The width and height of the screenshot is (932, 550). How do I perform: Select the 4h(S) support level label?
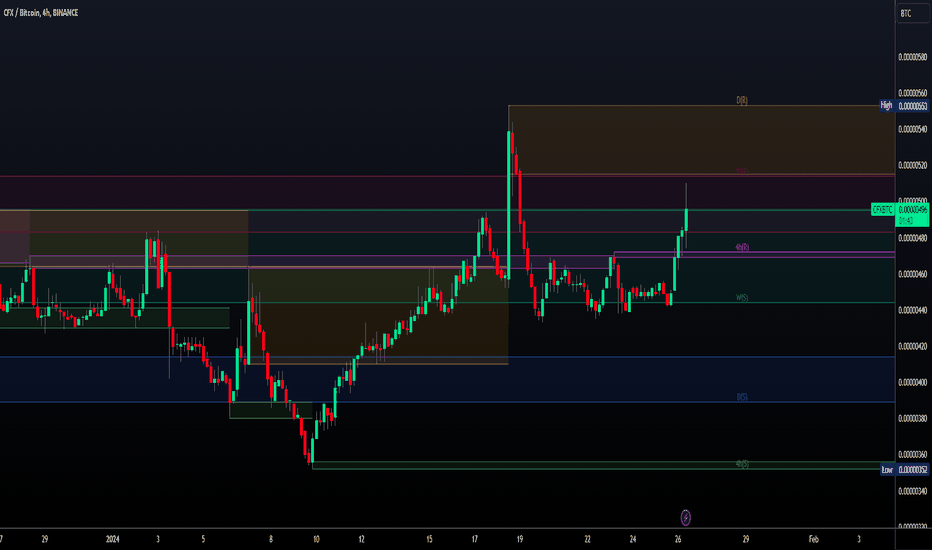(742, 464)
